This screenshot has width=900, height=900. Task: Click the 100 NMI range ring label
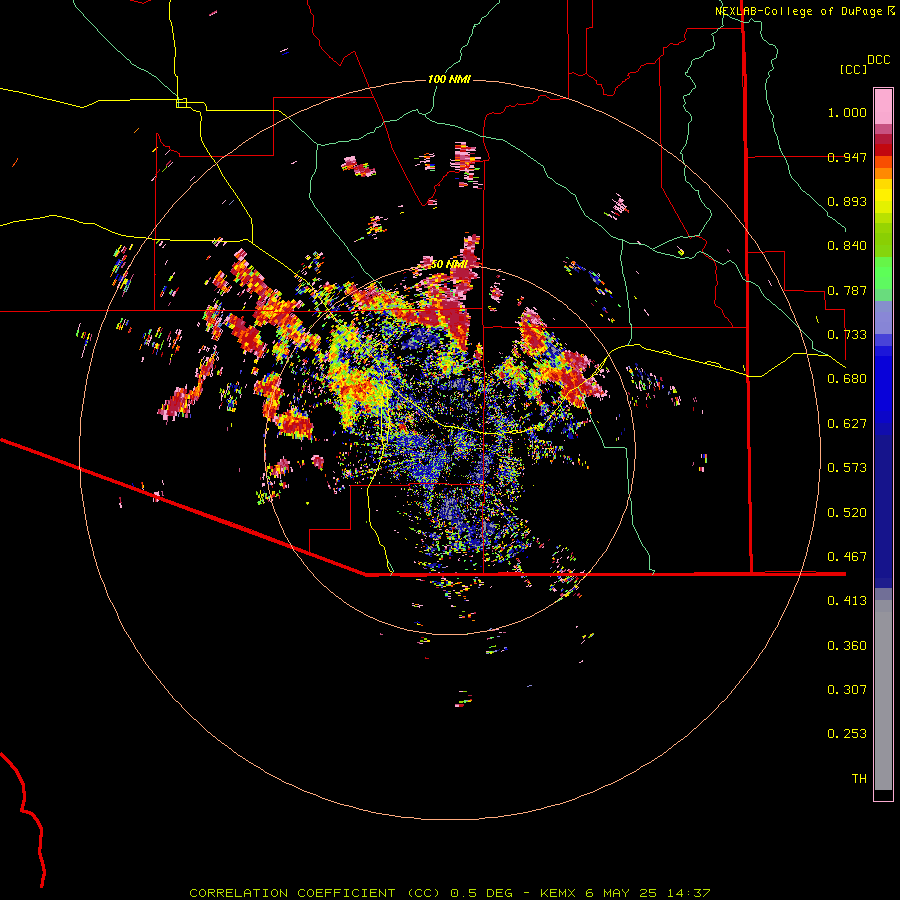(449, 79)
